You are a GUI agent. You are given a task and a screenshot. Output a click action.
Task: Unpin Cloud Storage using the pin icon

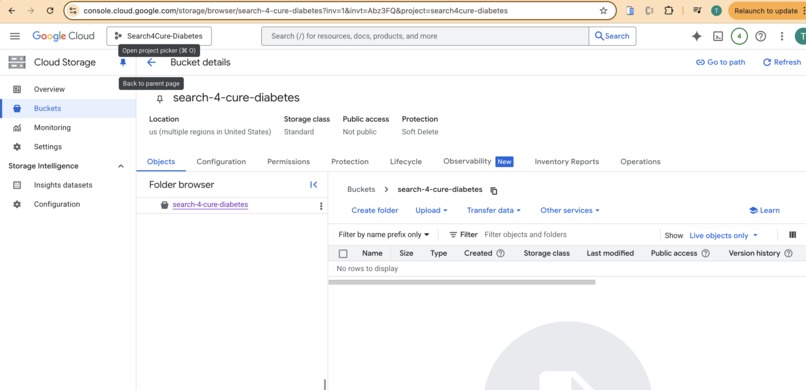[123, 62]
